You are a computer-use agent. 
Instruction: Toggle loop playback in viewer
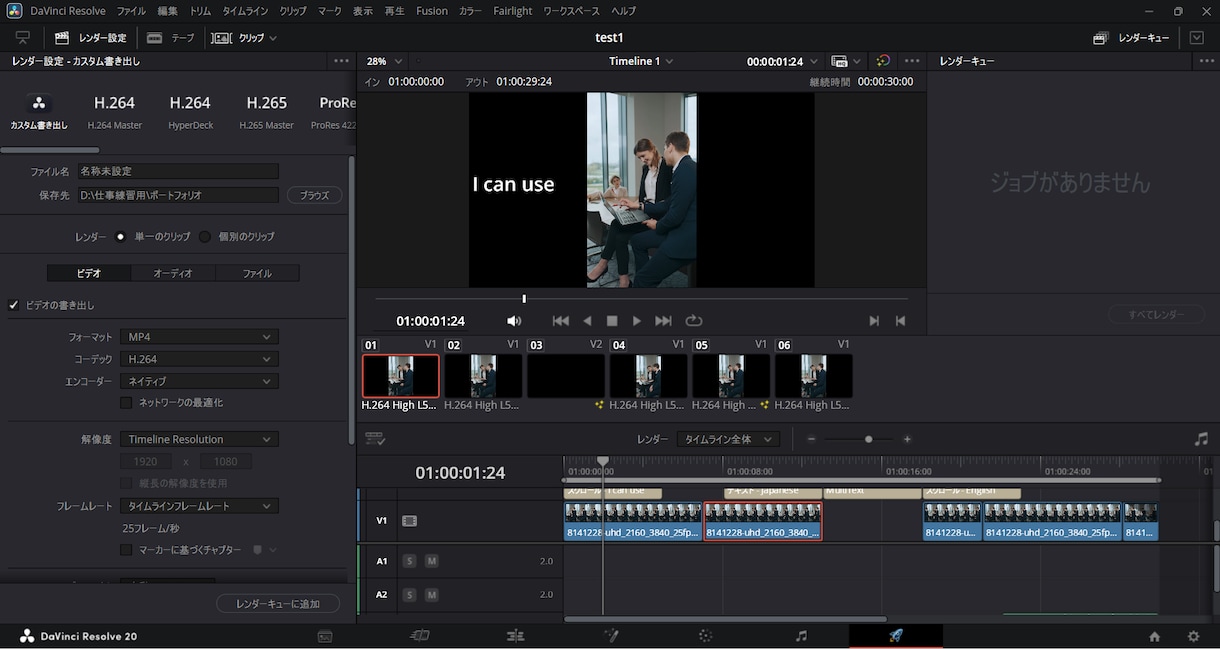click(x=694, y=321)
